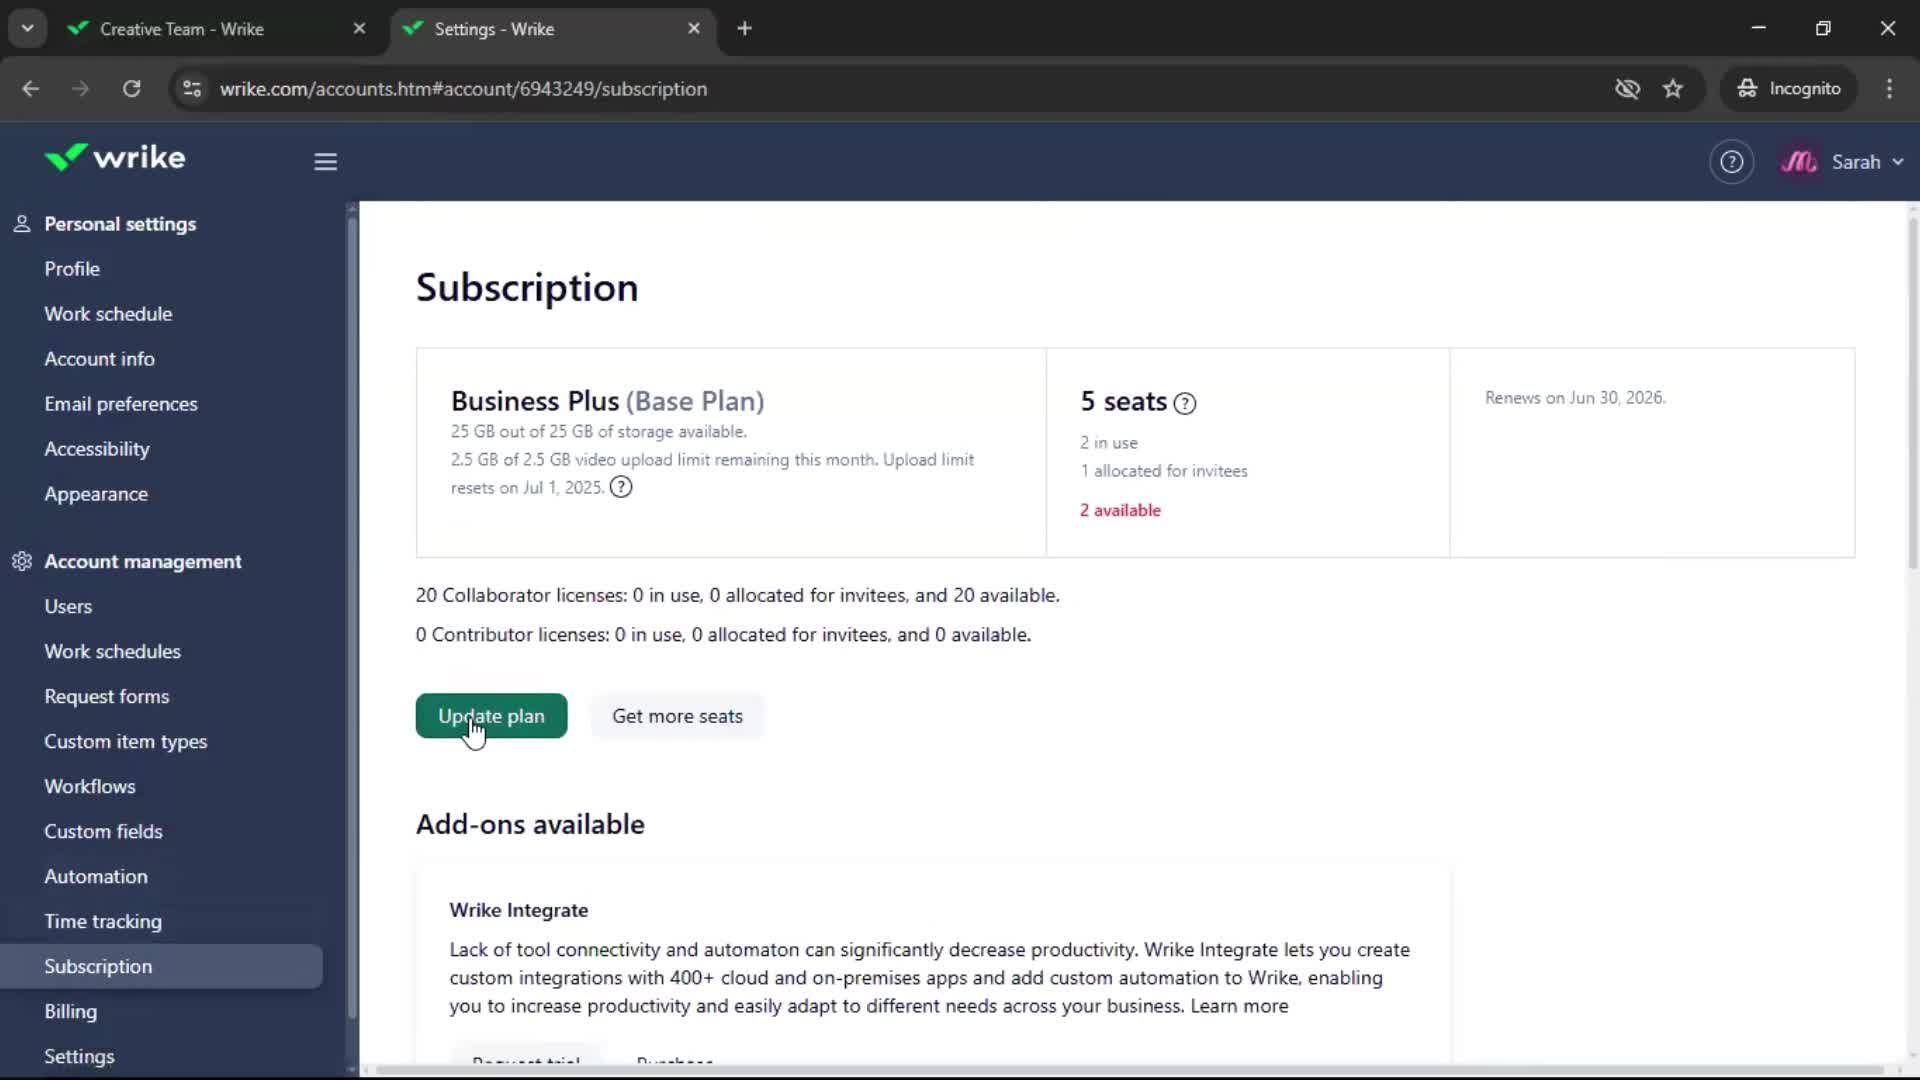Viewport: 1920px width, 1080px height.
Task: Close the Settings - Wrike tab
Action: (x=694, y=29)
